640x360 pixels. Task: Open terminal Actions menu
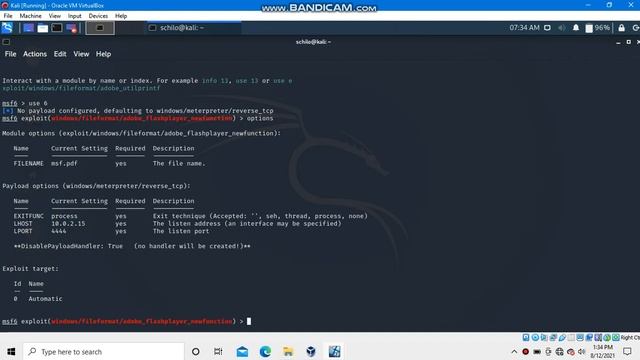(x=35, y=54)
